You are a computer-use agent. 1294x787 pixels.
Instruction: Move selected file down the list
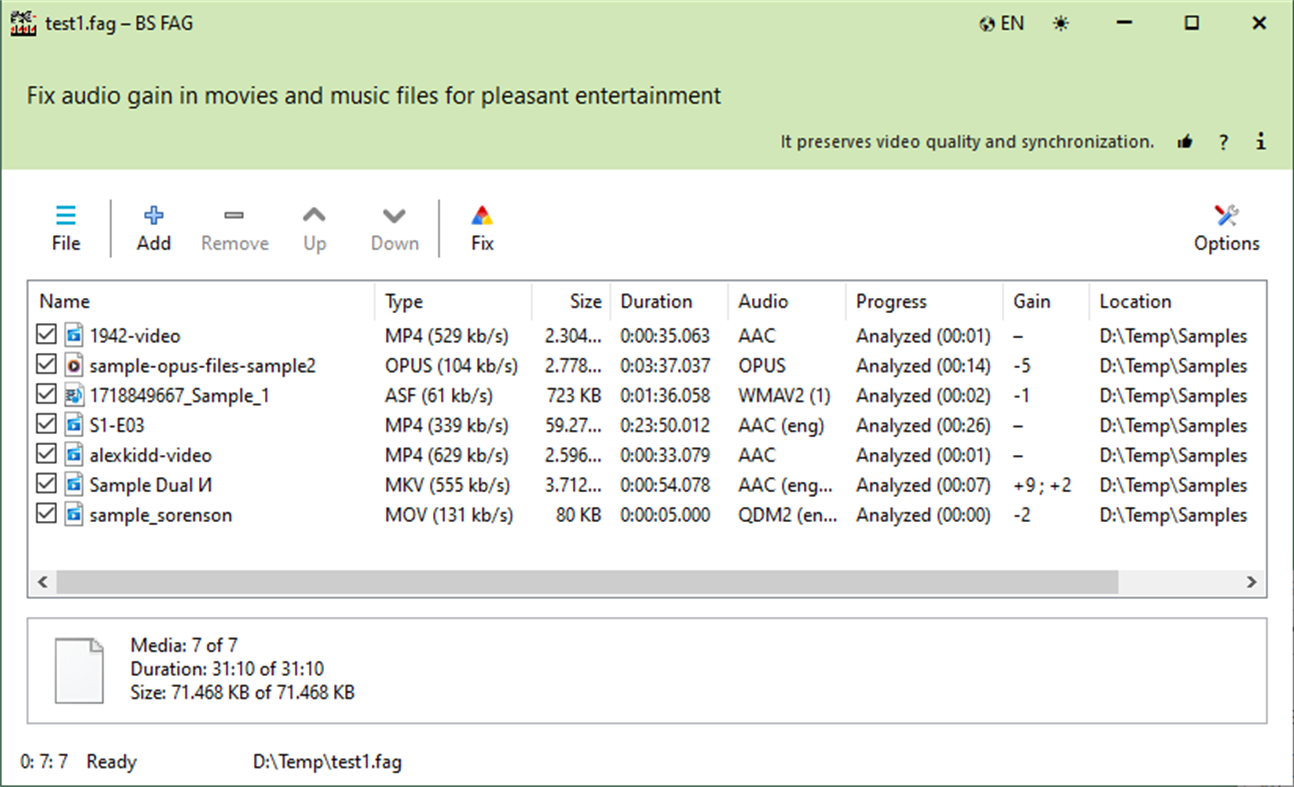click(393, 226)
